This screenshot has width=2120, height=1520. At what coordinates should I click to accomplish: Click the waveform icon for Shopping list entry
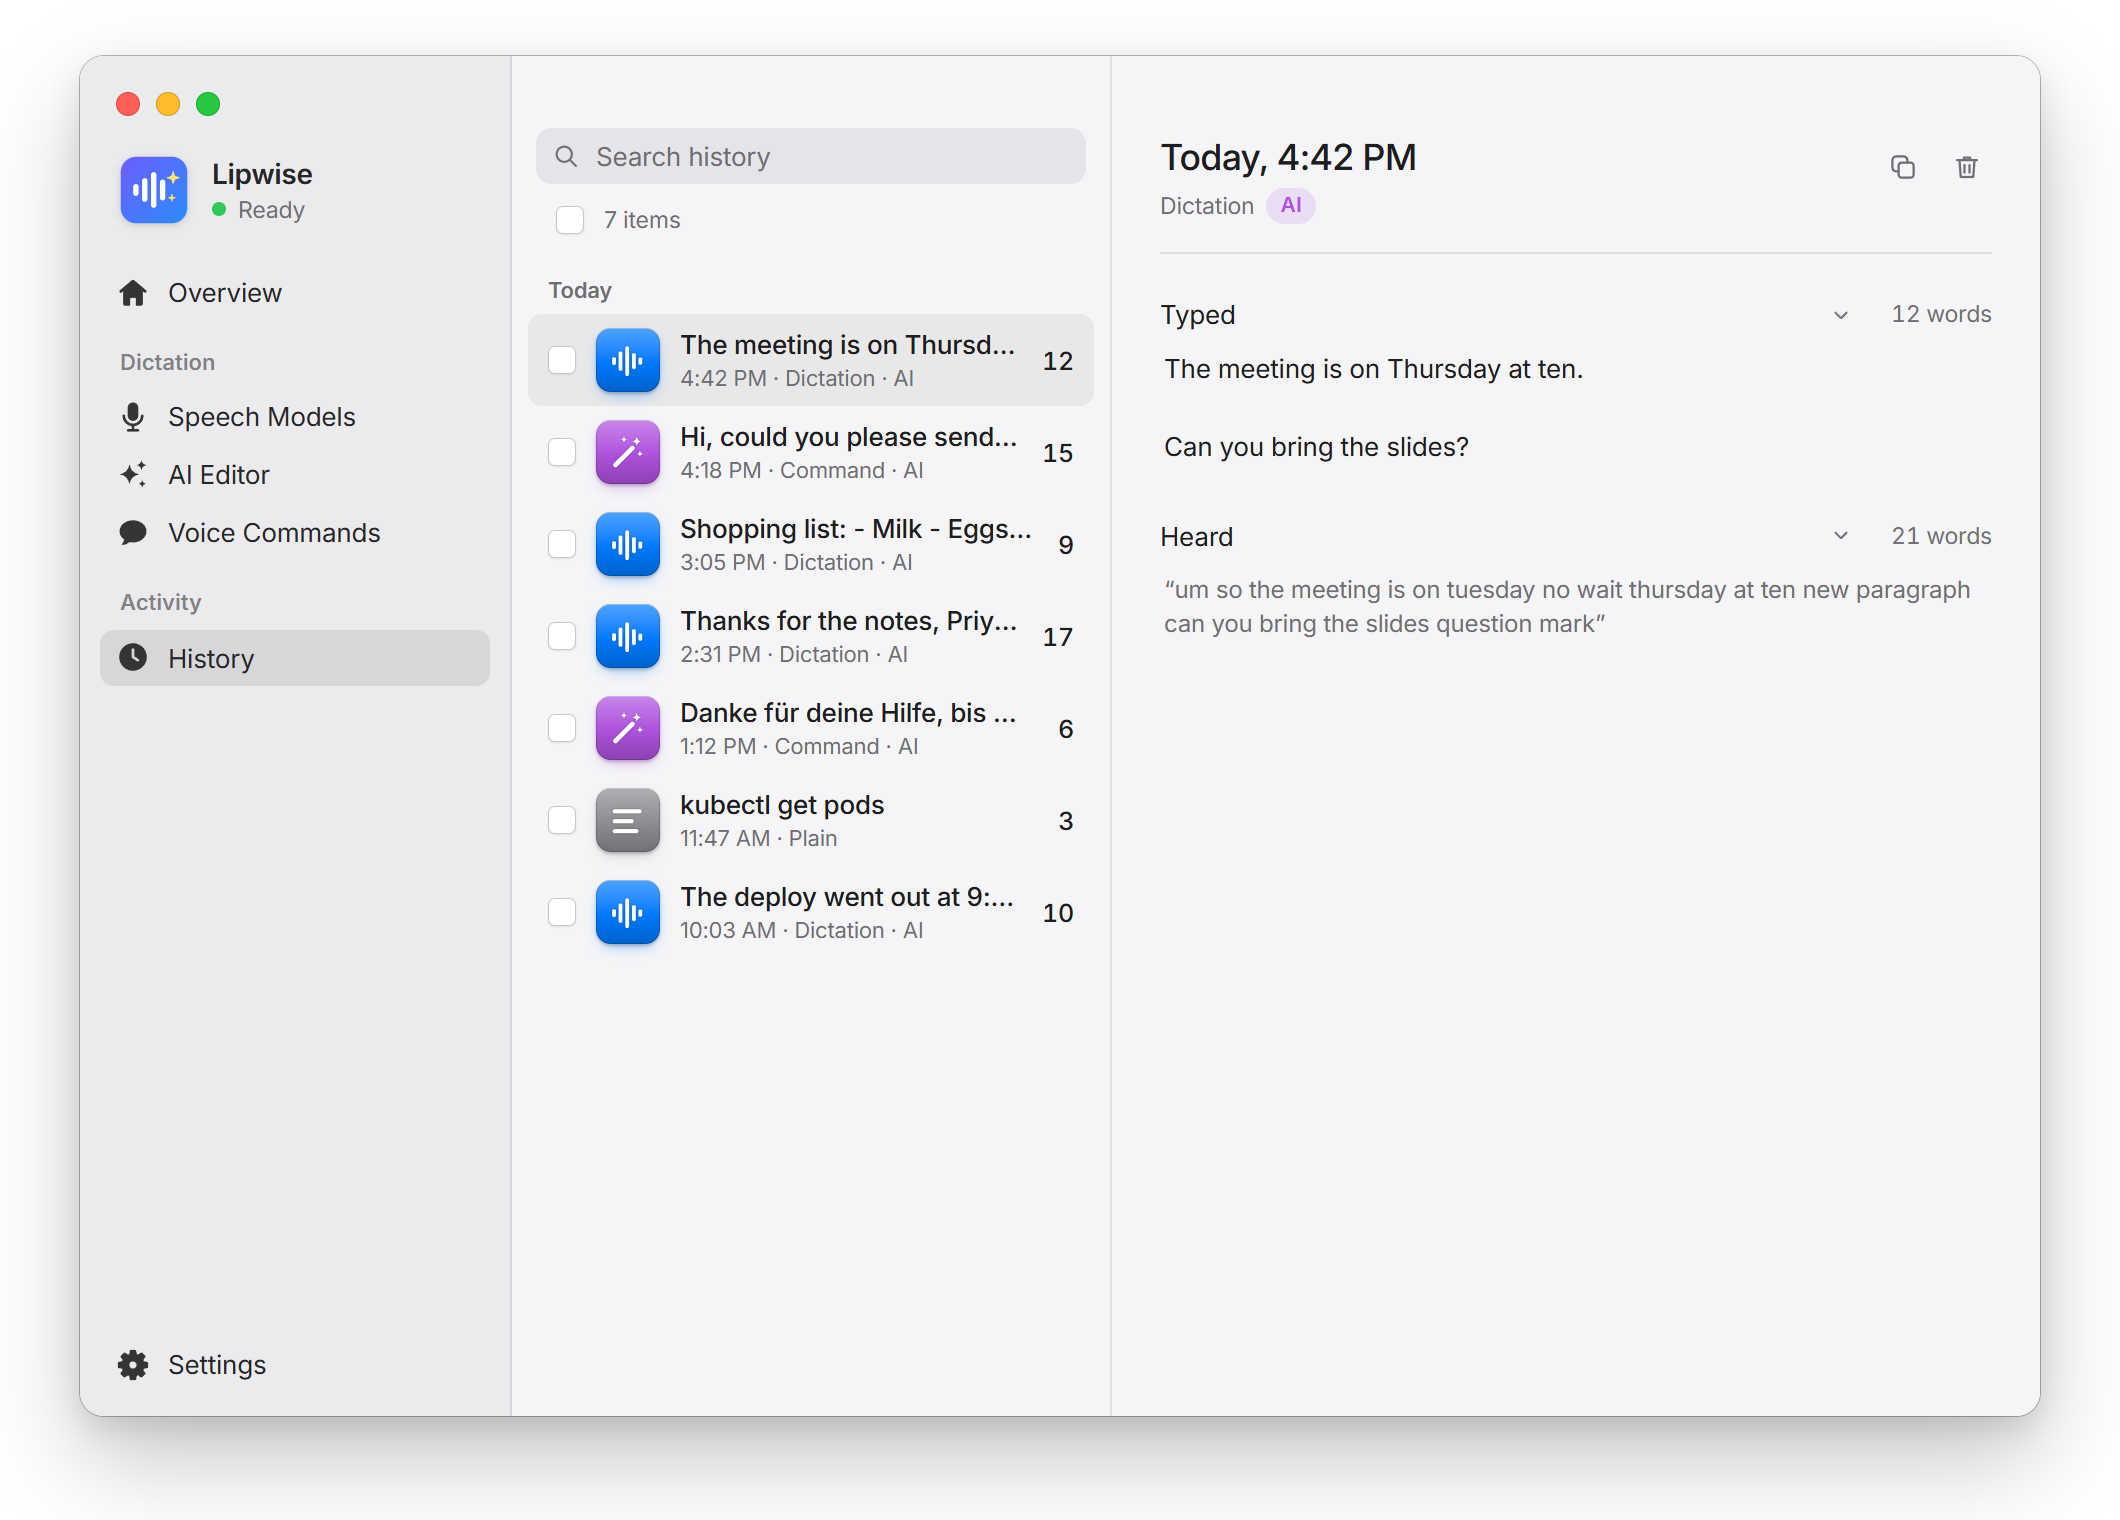click(x=627, y=544)
